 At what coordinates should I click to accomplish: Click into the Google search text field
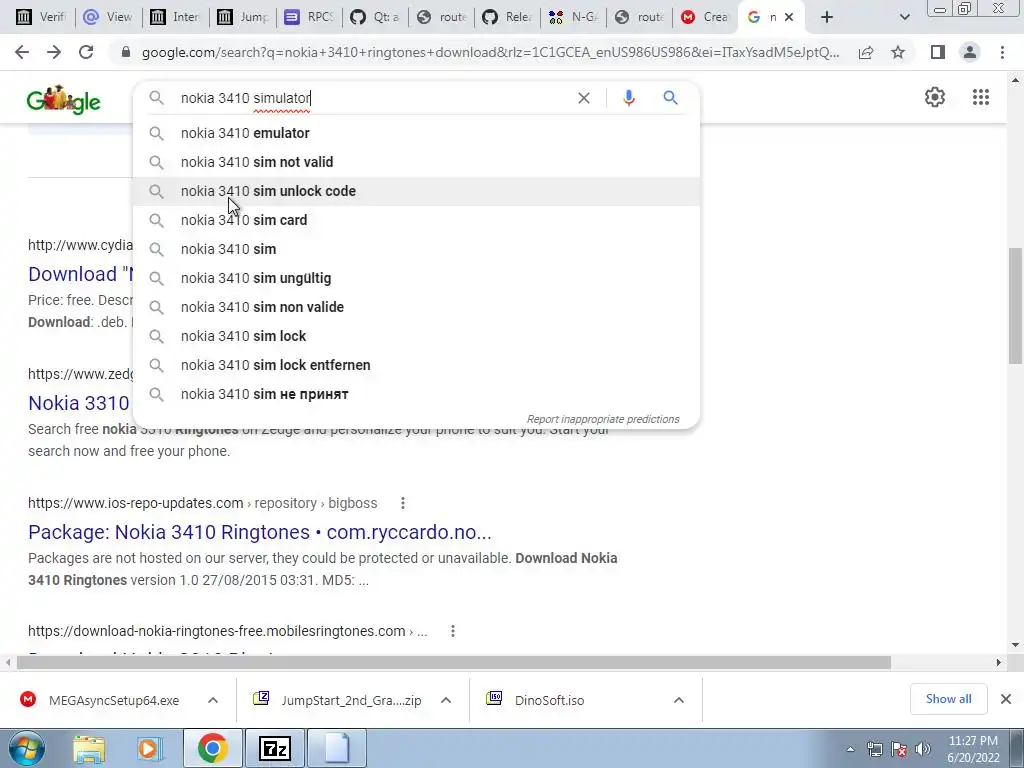coord(372,98)
